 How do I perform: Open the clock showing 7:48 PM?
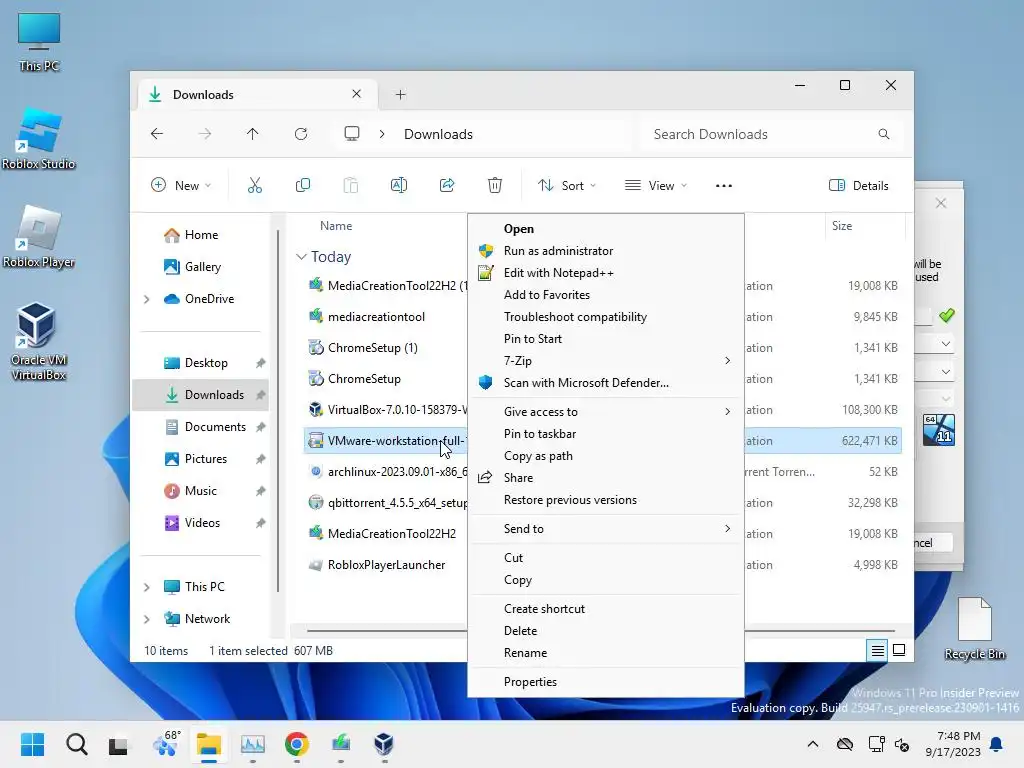coord(953,744)
